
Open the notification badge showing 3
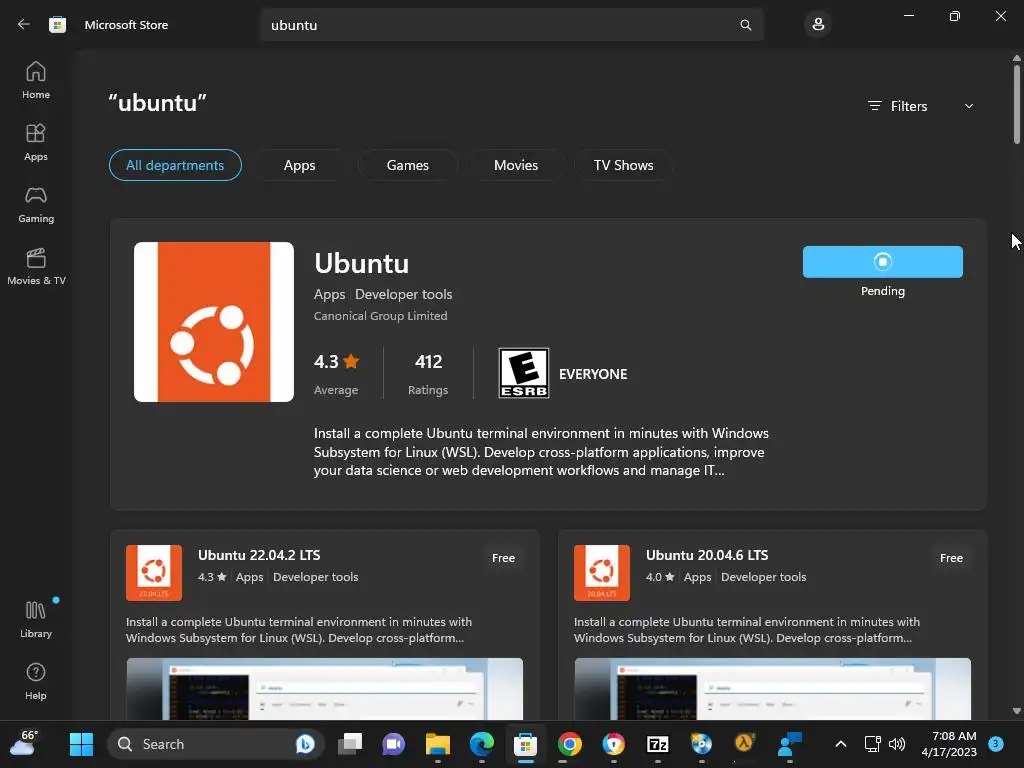(996, 743)
